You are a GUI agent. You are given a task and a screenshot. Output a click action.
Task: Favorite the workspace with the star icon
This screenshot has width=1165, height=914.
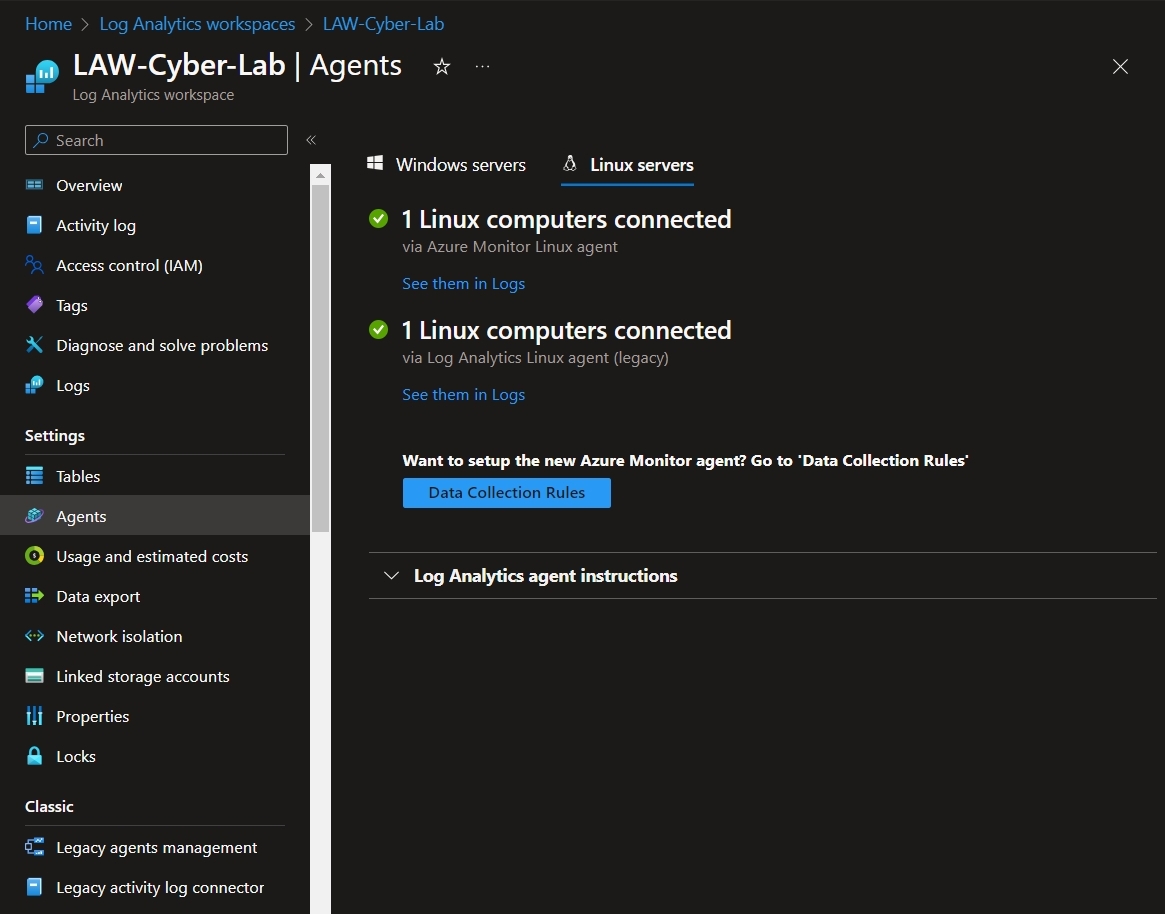click(442, 67)
